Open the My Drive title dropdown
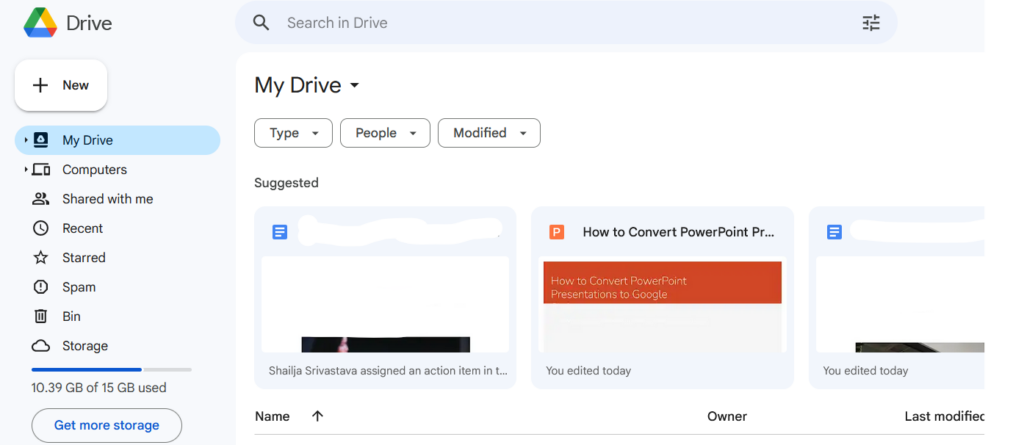 (354, 86)
